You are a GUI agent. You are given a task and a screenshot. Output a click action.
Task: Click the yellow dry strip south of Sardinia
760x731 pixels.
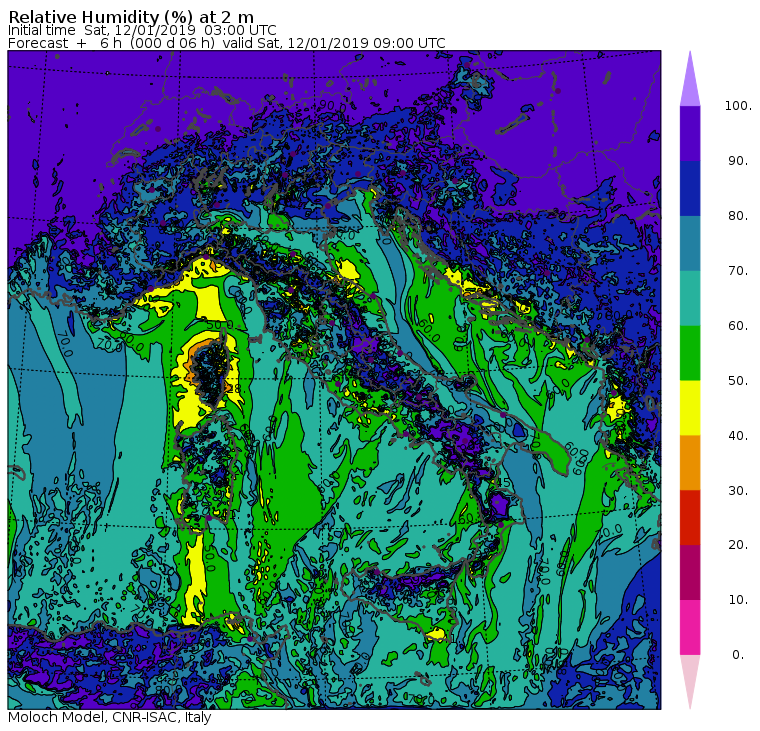[x=195, y=579]
